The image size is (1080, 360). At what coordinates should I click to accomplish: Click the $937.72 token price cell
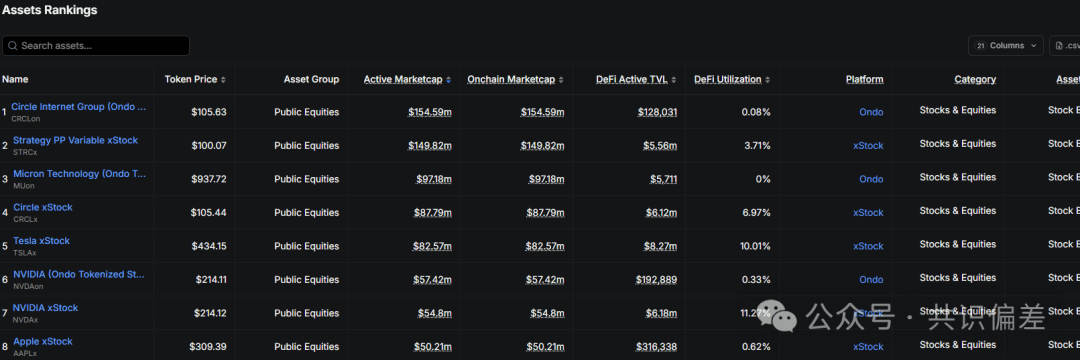[209, 179]
